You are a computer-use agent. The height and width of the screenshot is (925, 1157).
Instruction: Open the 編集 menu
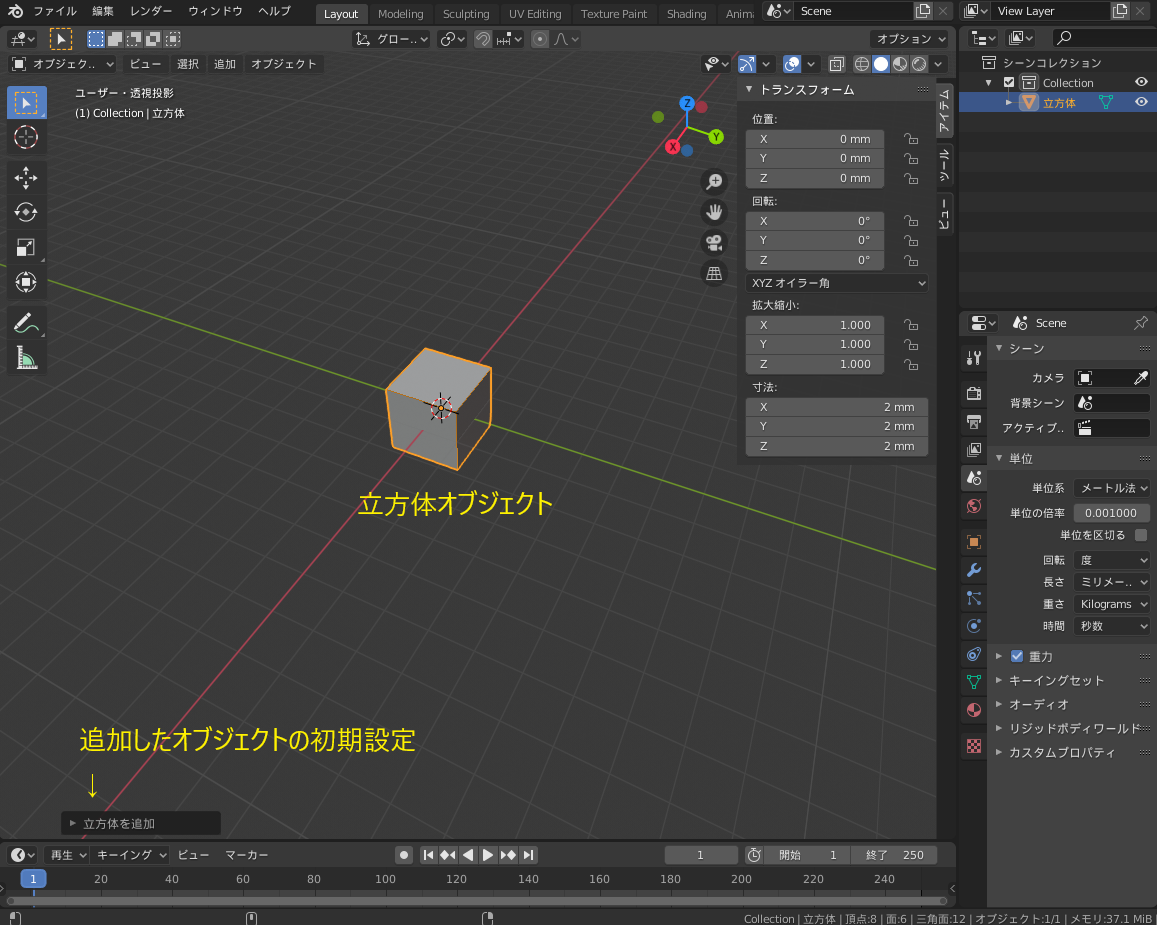click(x=103, y=11)
